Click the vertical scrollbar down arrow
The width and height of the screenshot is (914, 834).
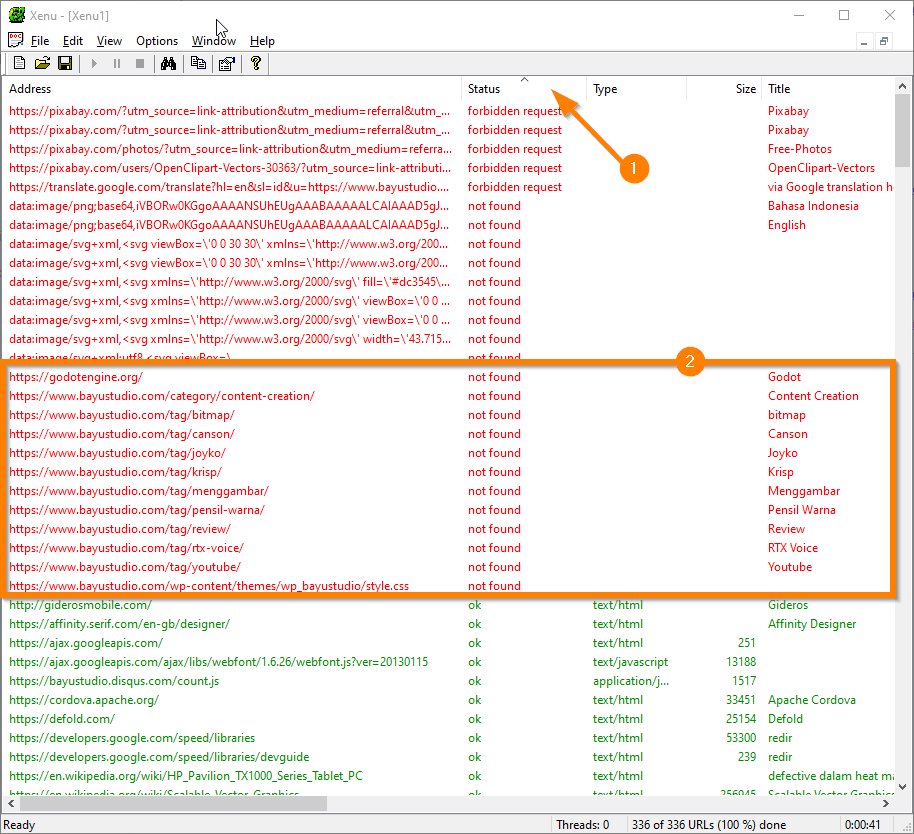click(x=902, y=787)
